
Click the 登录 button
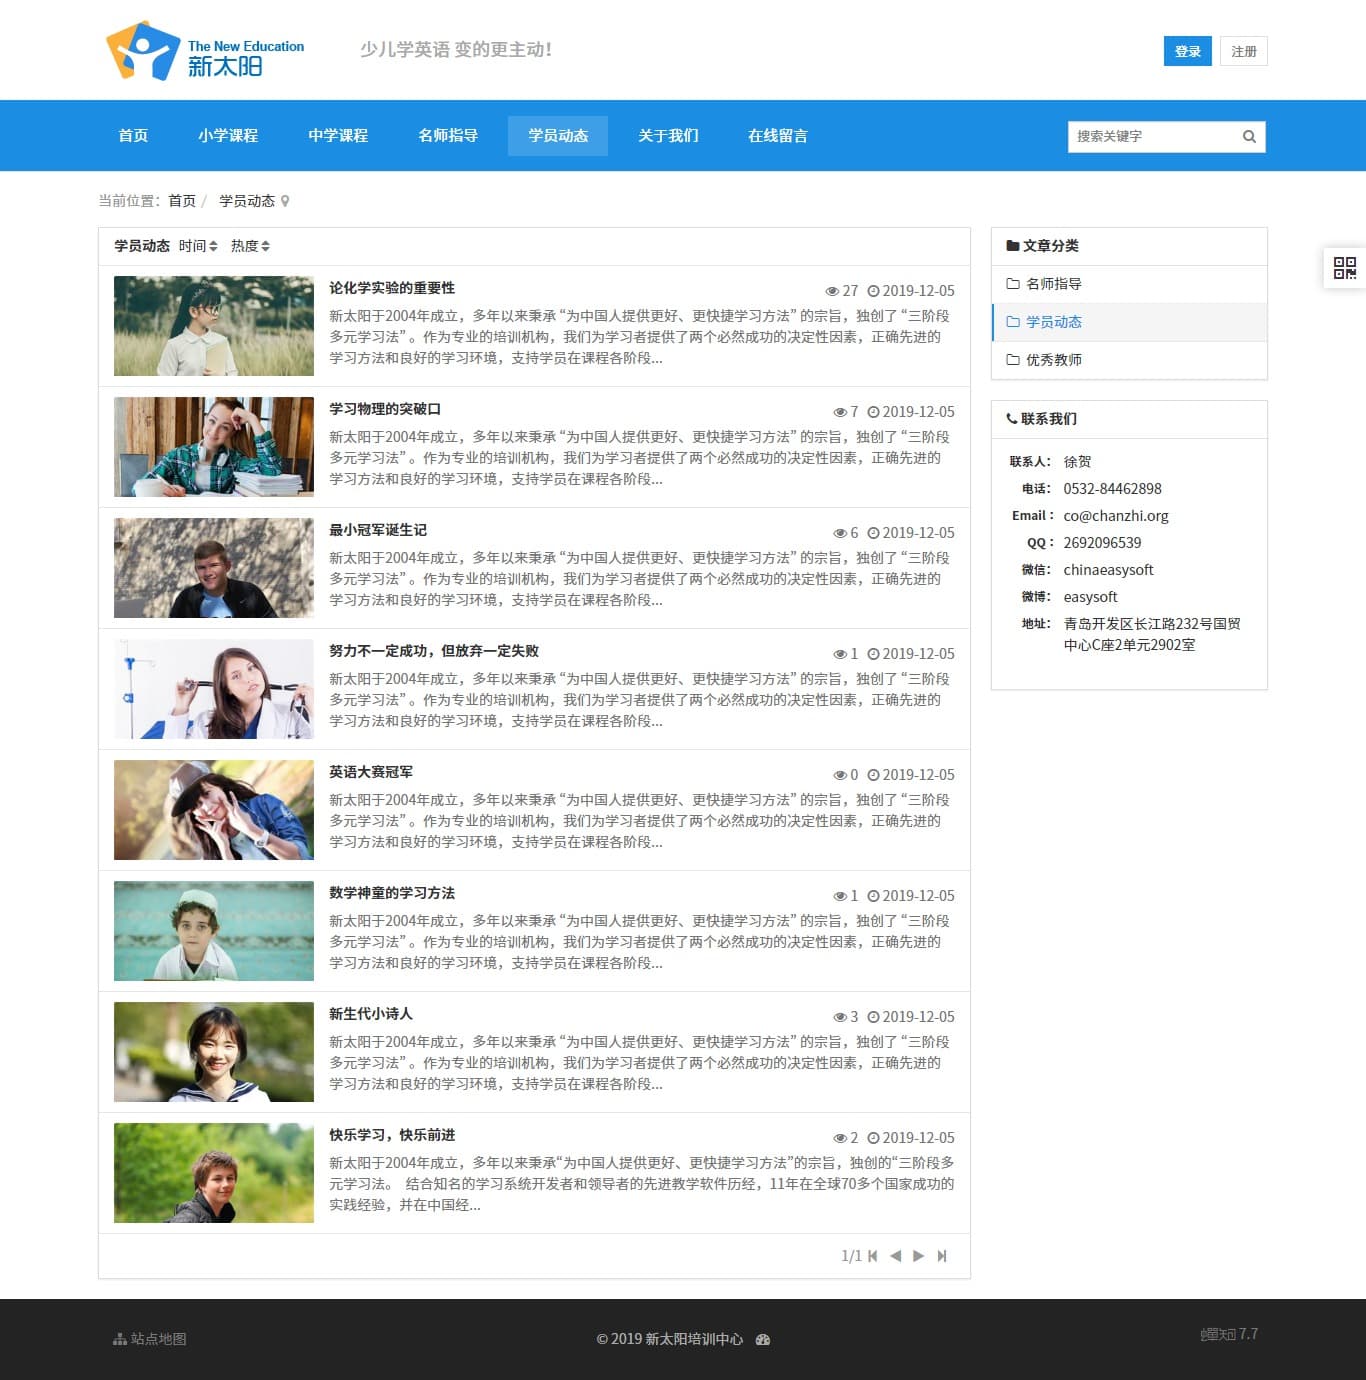(x=1187, y=51)
